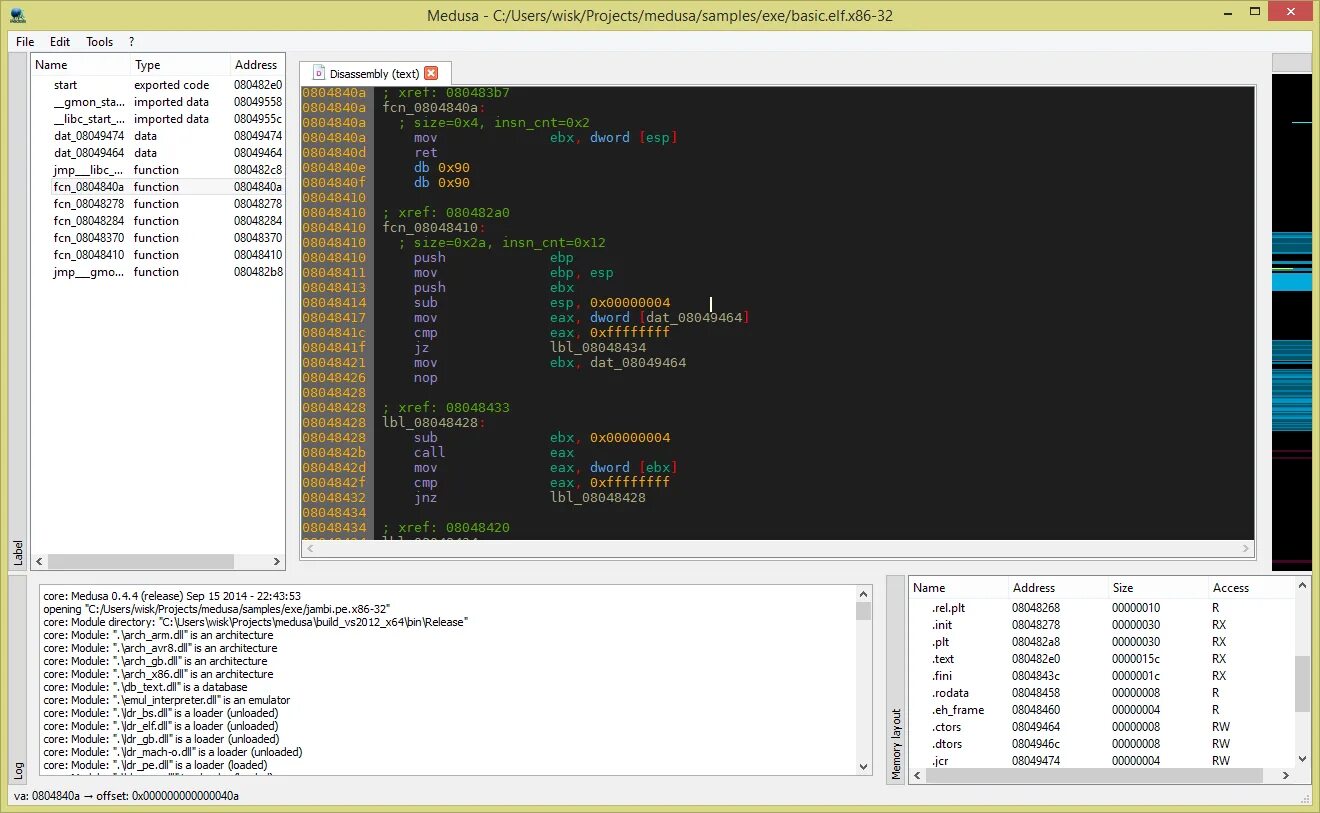This screenshot has height=813, width=1320.
Task: Sort labels by Name column header
Action: (x=81, y=65)
